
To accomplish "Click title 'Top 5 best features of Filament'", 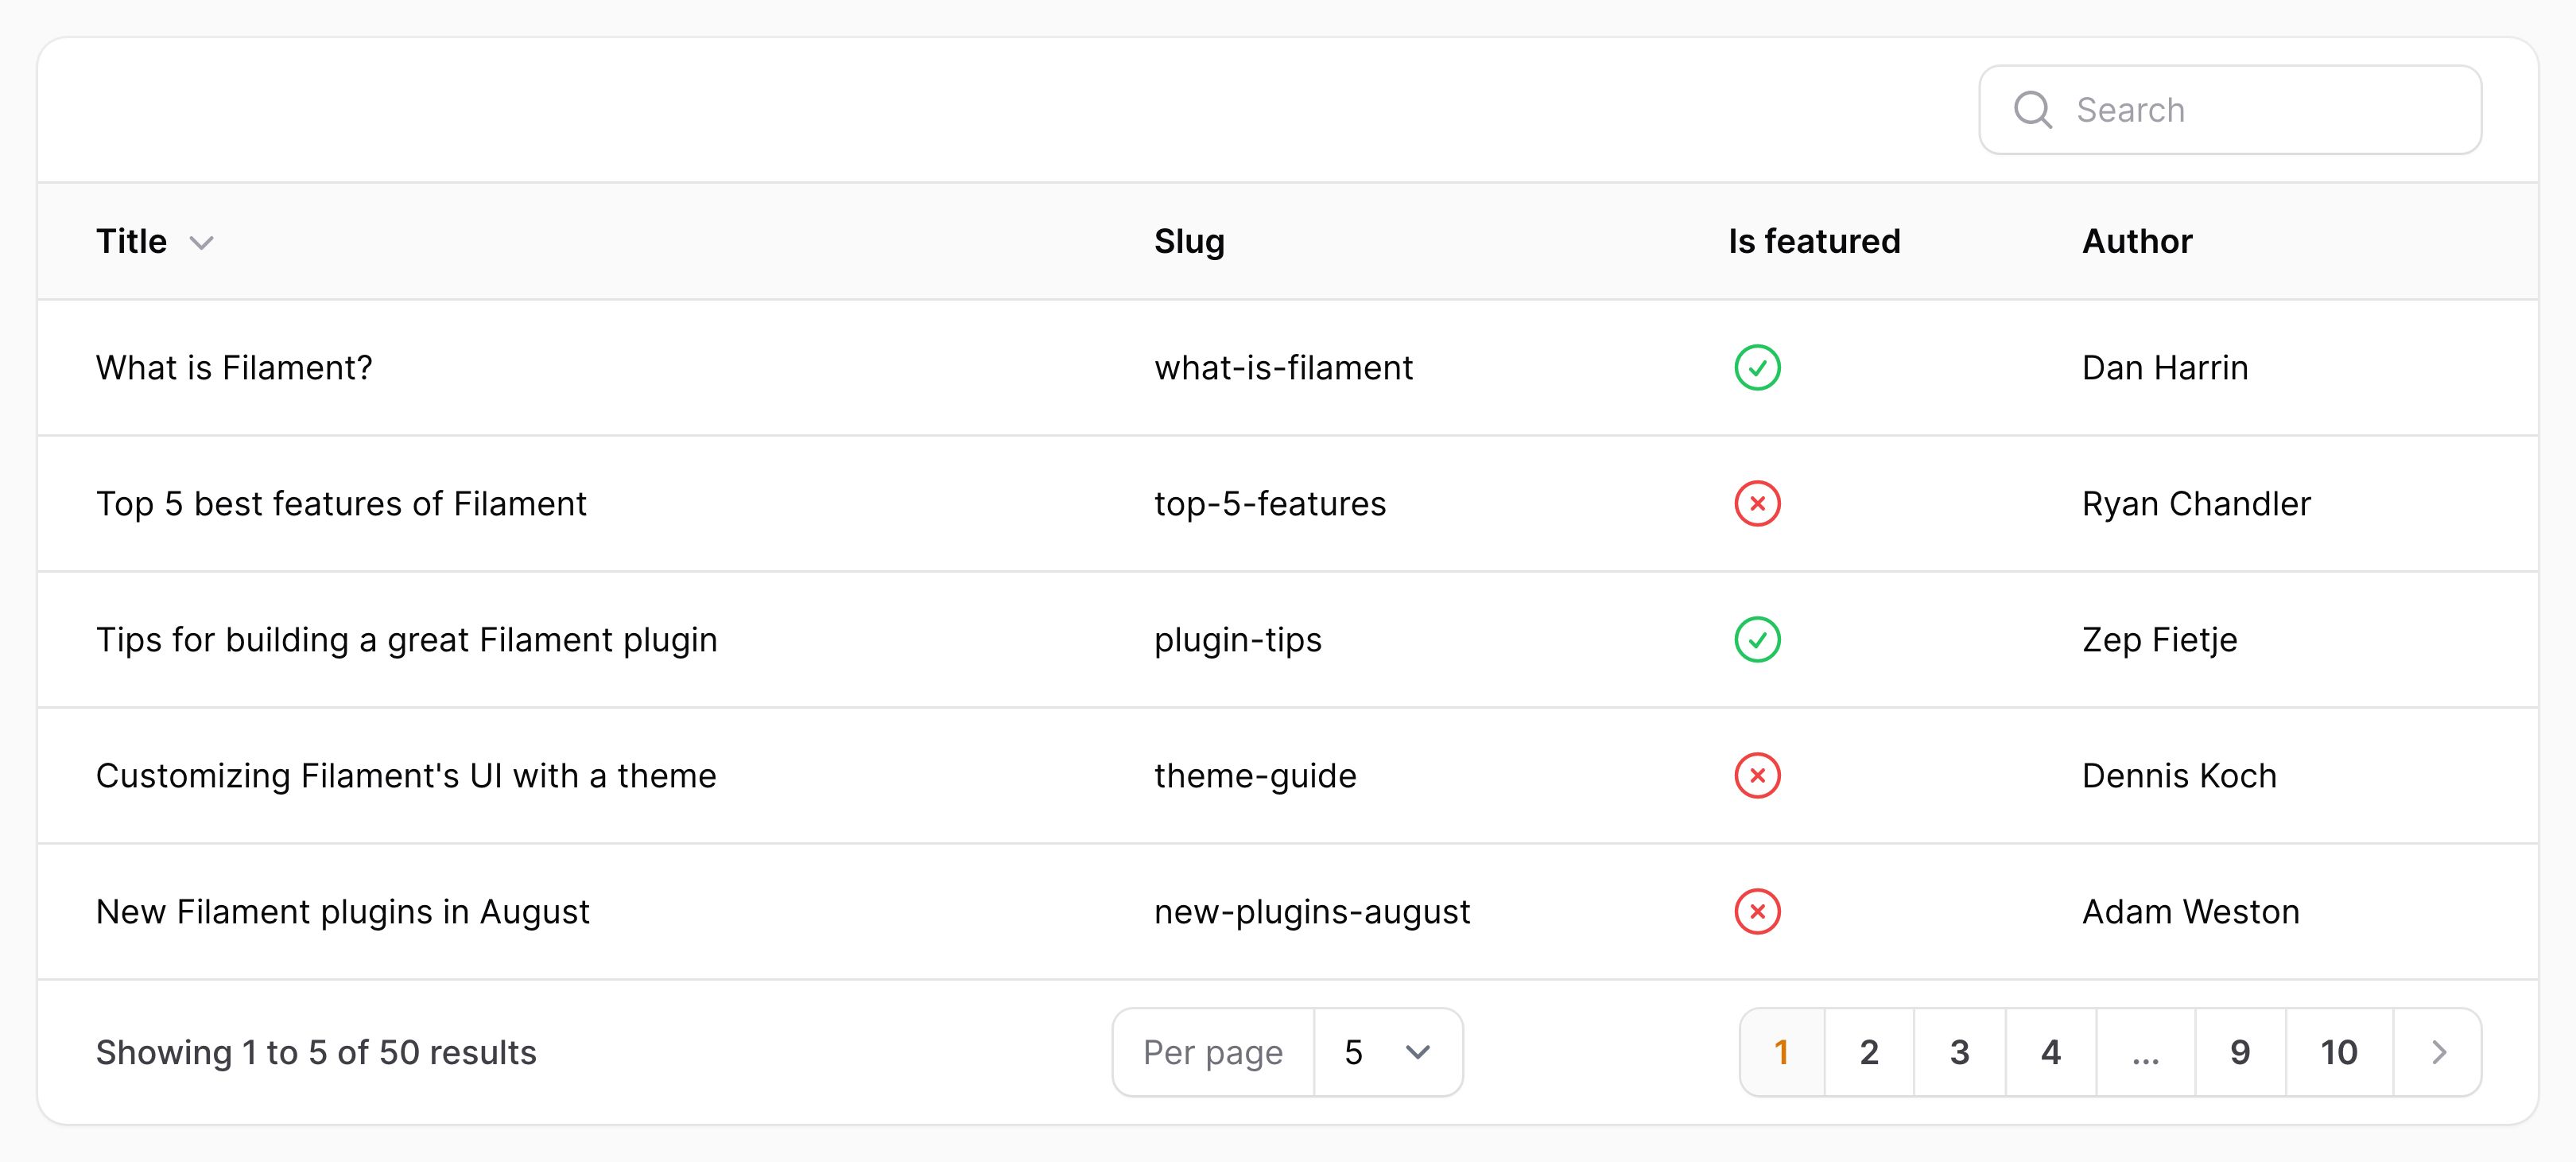I will [341, 503].
